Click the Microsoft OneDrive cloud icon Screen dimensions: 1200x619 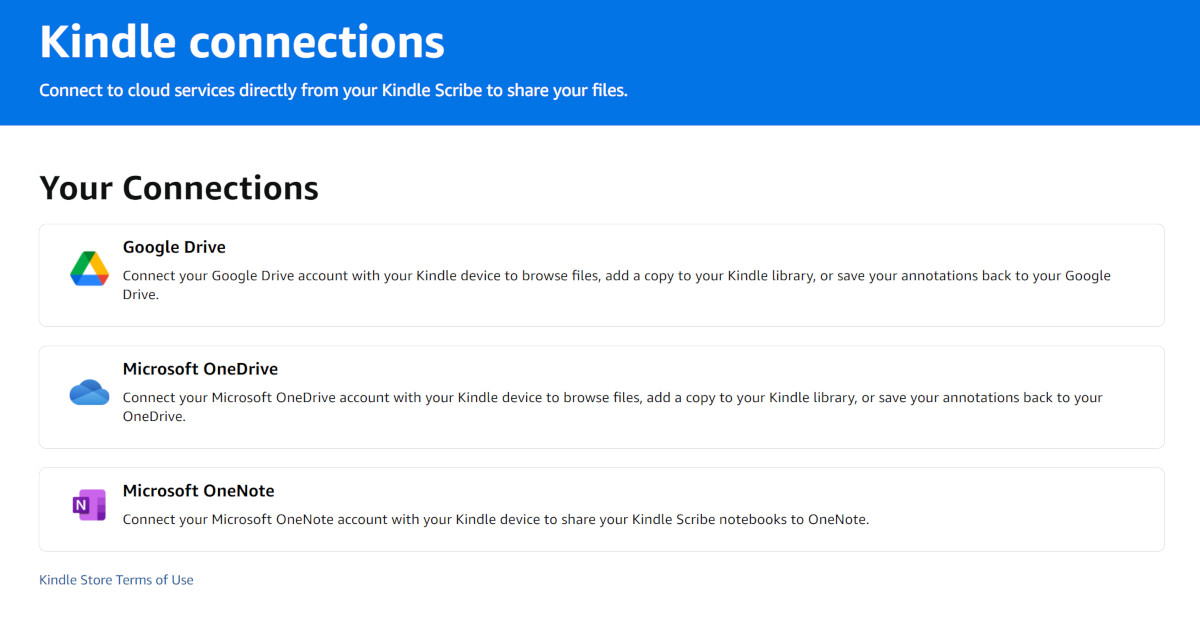[x=89, y=392]
